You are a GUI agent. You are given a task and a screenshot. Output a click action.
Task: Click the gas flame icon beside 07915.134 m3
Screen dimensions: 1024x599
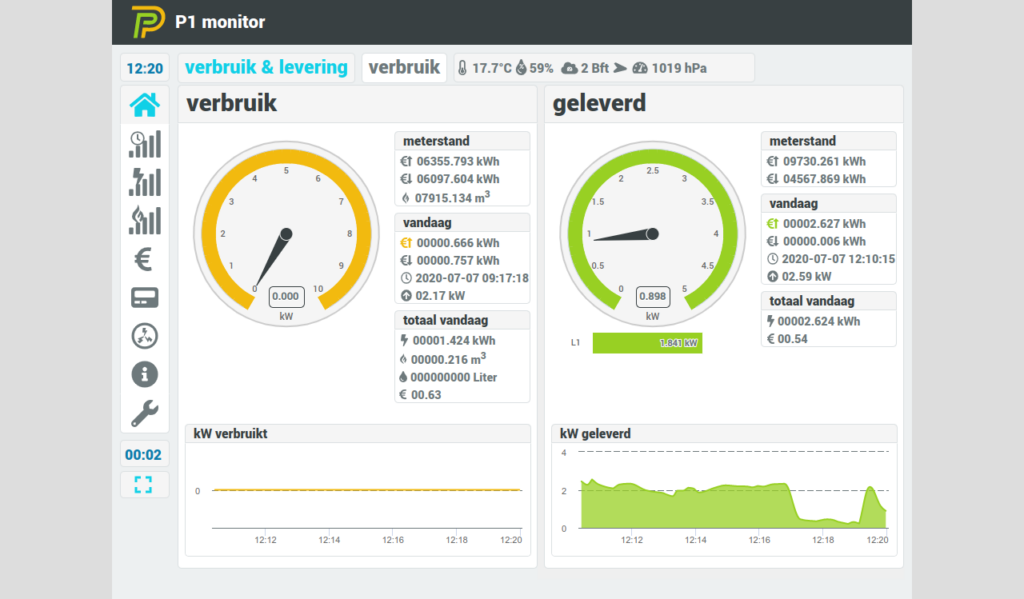pos(406,198)
